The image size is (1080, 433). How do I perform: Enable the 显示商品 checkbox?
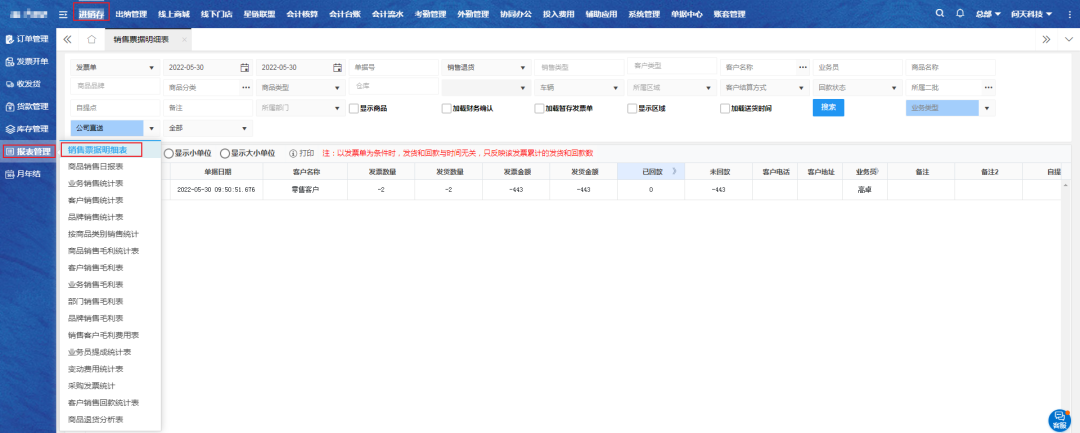click(x=353, y=108)
